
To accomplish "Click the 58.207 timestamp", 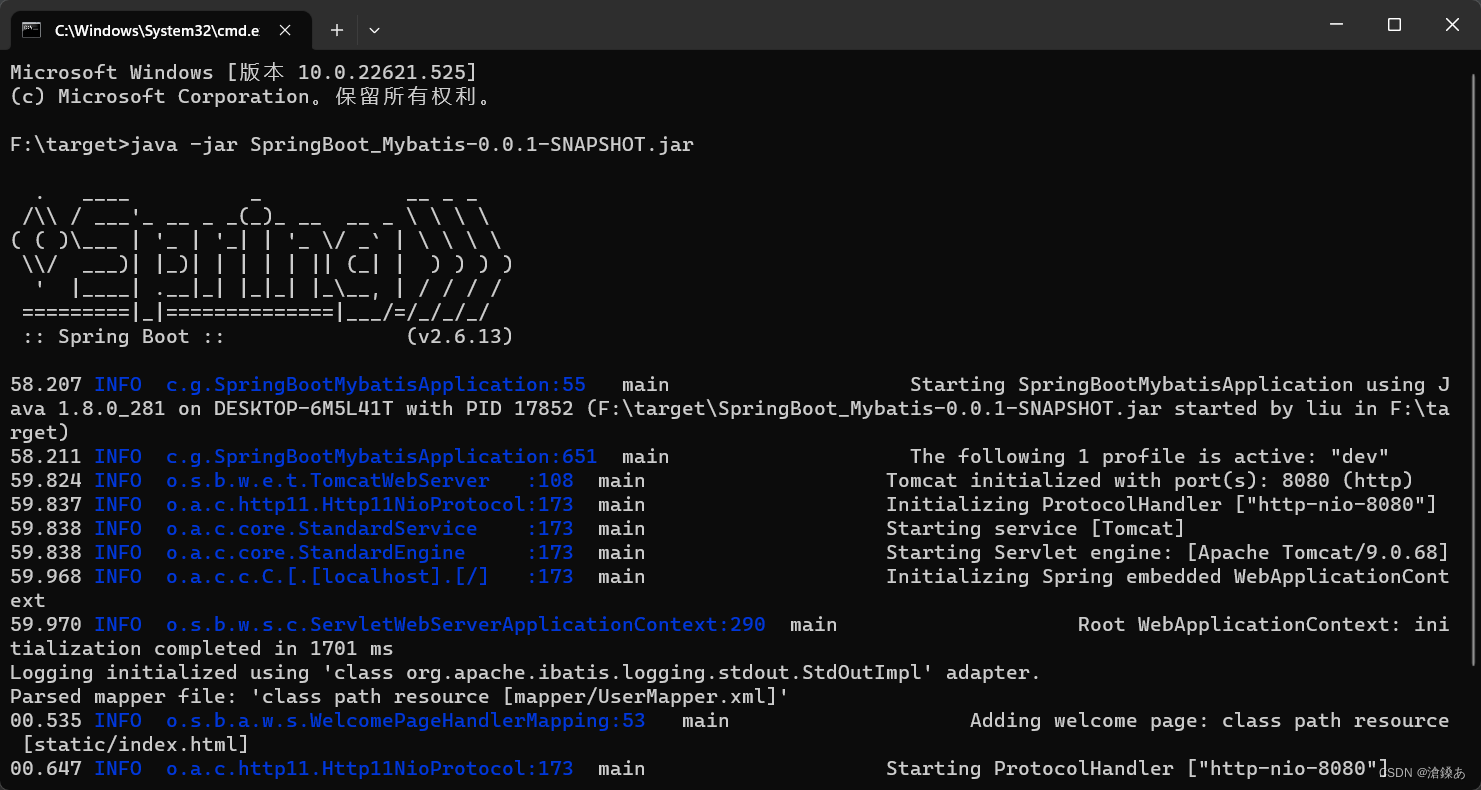I will [46, 385].
